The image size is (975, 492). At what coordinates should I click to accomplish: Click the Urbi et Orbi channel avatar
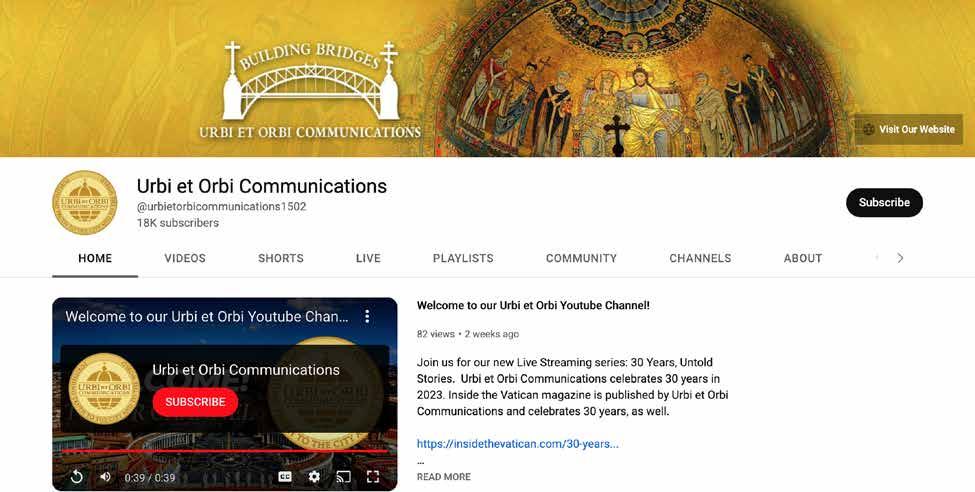85,203
